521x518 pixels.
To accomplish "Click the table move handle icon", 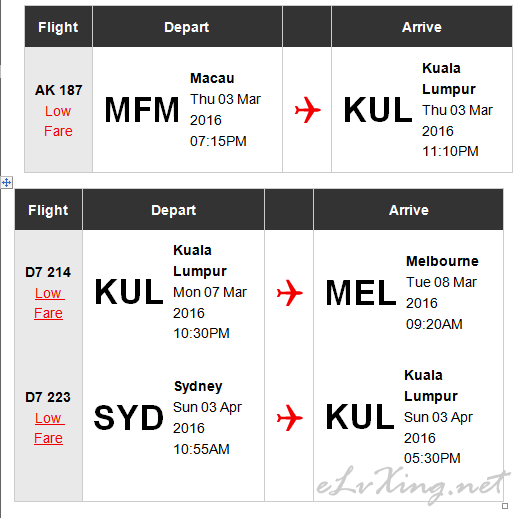I will click(6, 182).
